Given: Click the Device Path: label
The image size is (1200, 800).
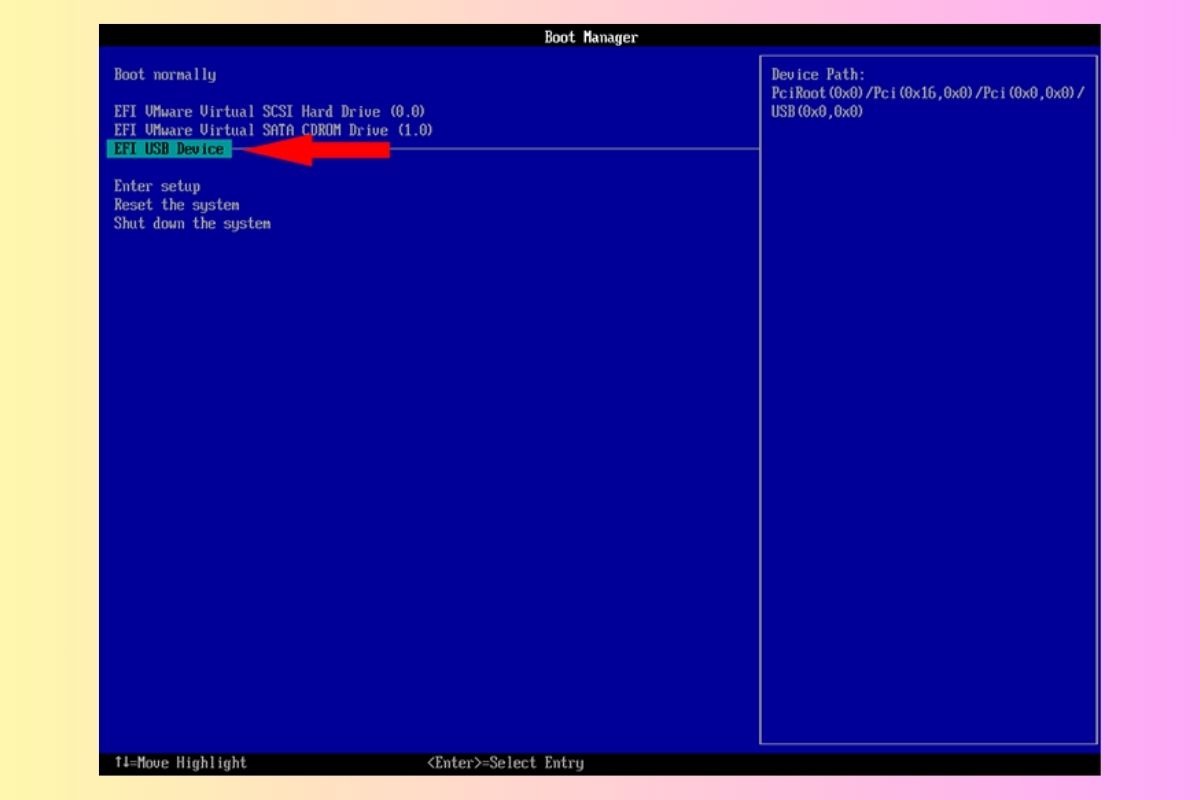Looking at the screenshot, I should (818, 75).
